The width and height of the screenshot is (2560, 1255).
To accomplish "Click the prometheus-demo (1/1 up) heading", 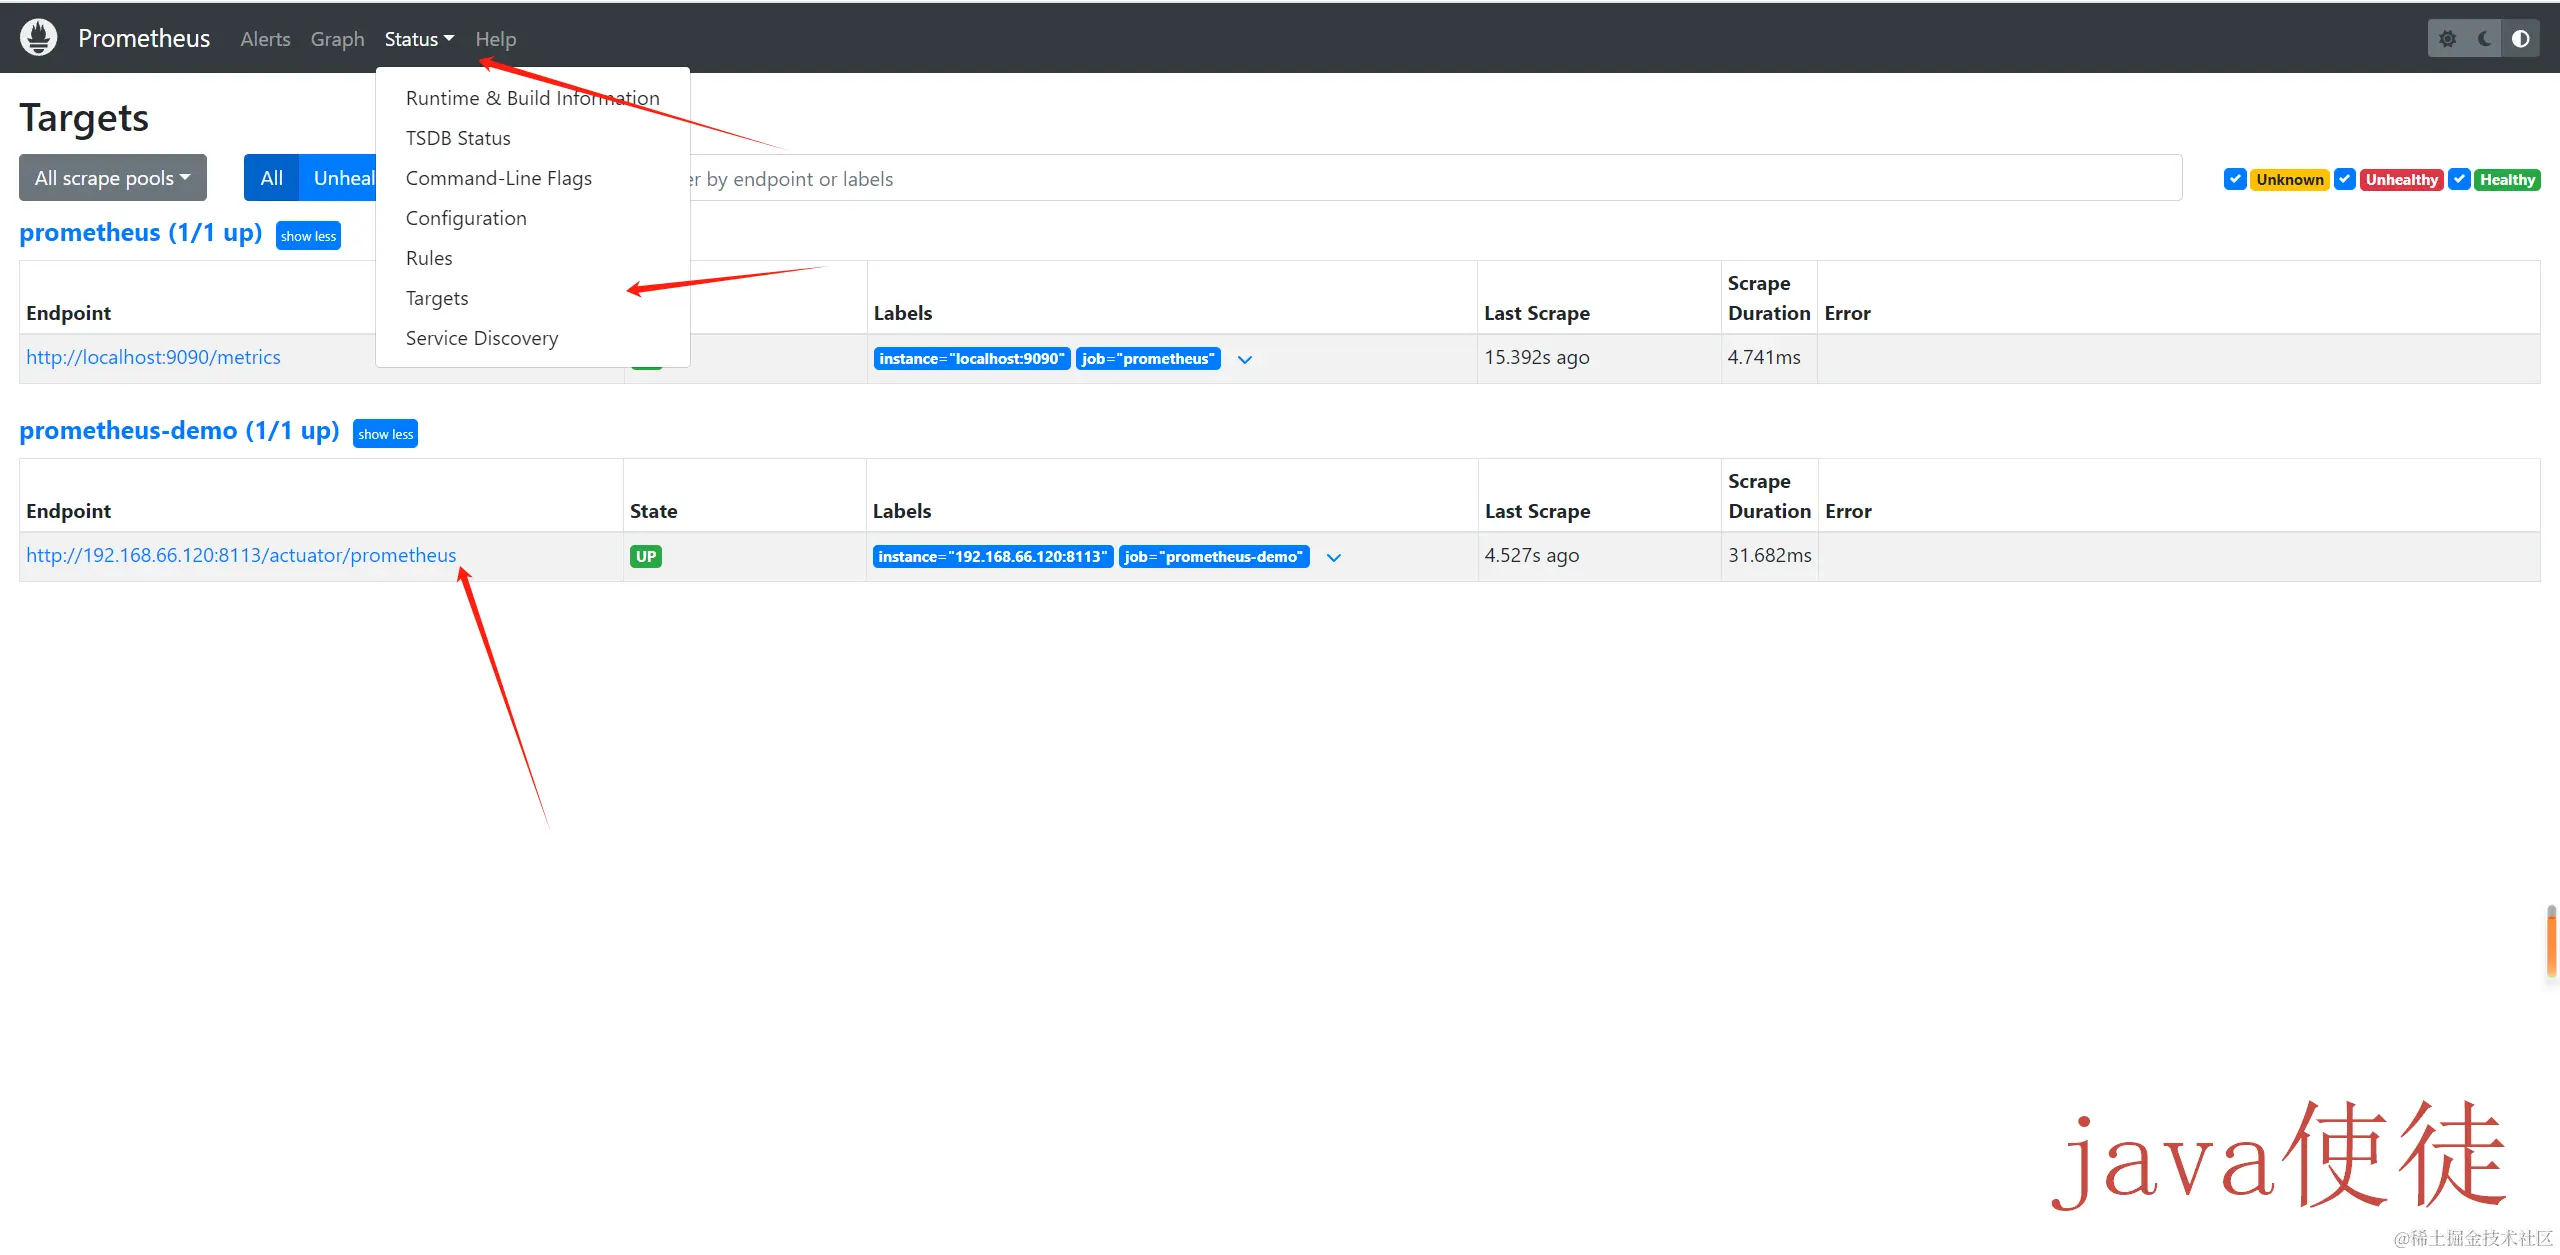I will (179, 431).
